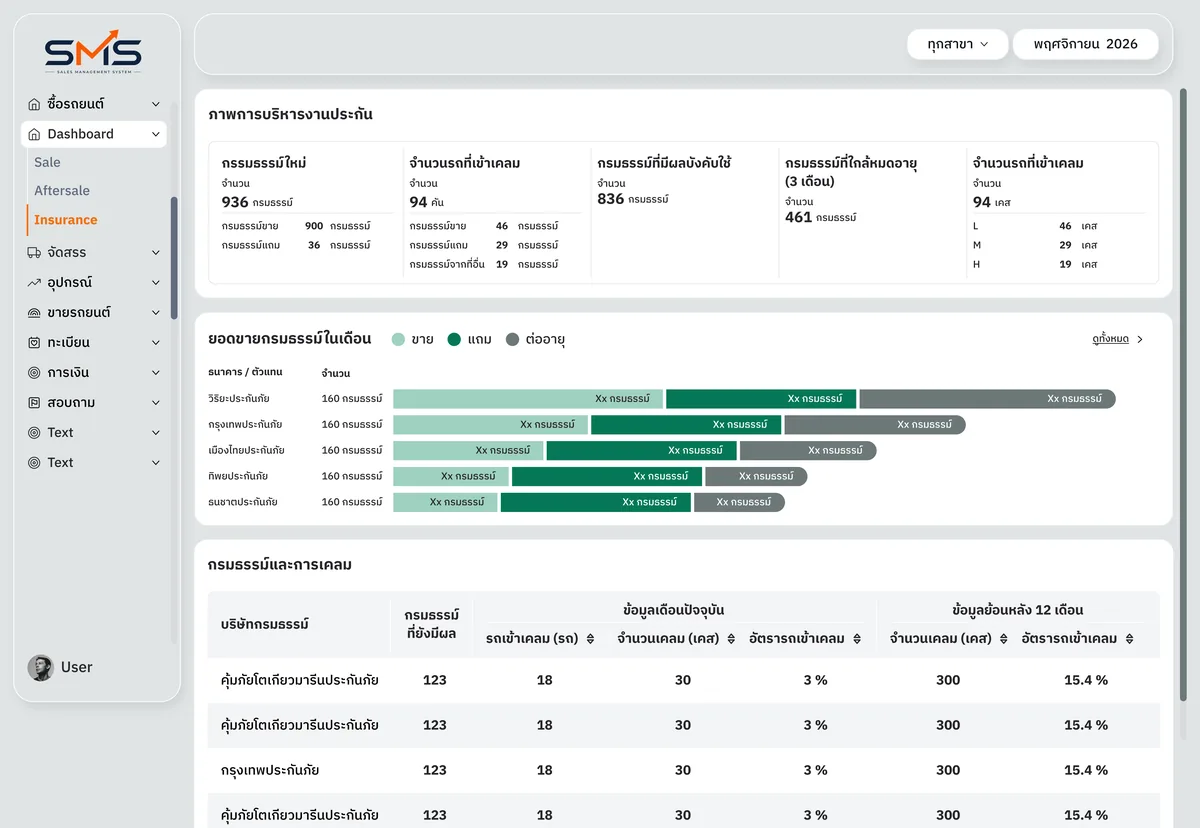
Task: Click the icon beside ทะเบียน
Action: click(x=35, y=343)
